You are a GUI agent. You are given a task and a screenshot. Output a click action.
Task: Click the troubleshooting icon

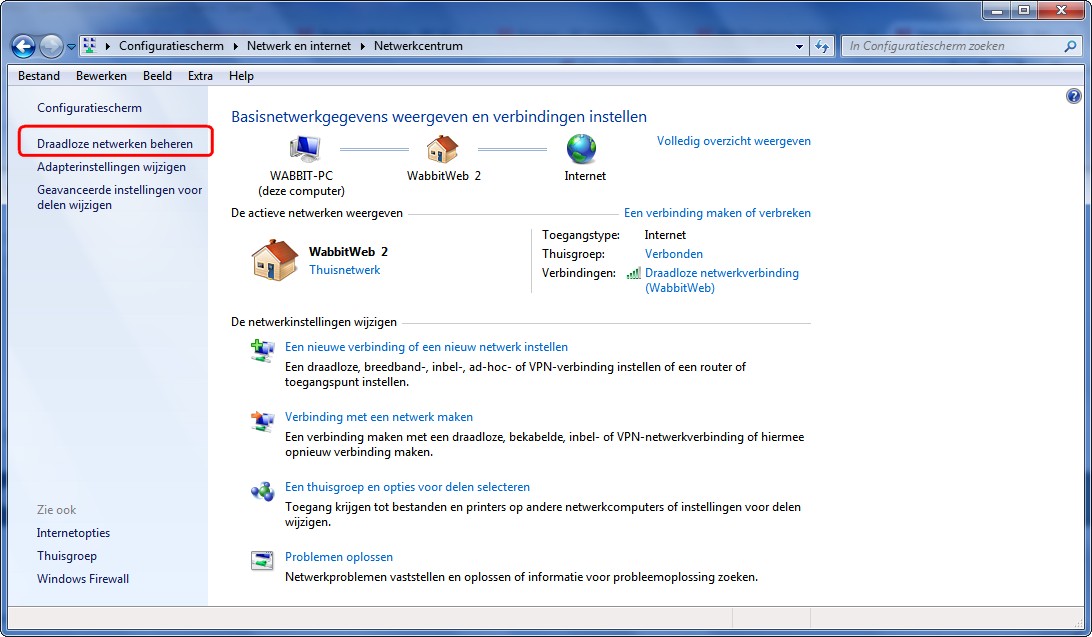(262, 560)
